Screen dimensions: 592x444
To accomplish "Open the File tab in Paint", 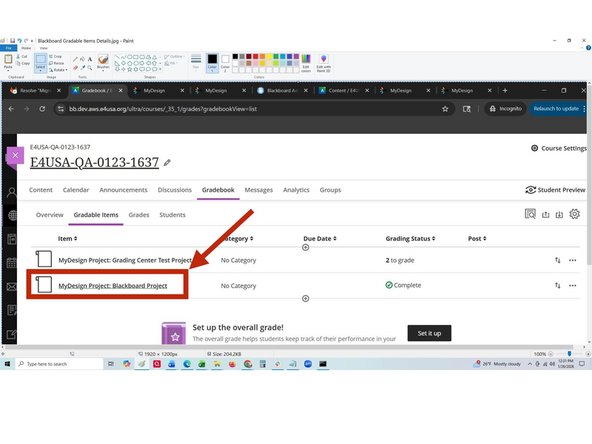I will tap(8, 48).
